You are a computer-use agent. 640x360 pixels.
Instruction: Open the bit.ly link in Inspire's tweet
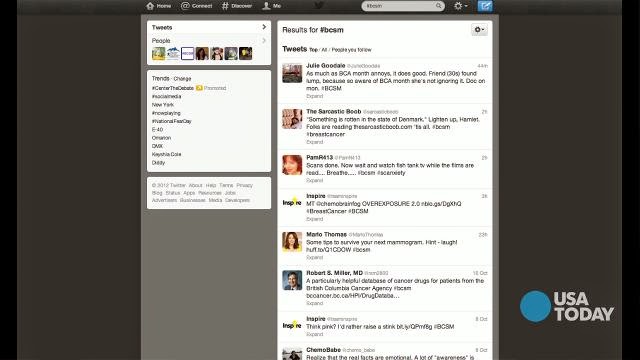click(414, 327)
